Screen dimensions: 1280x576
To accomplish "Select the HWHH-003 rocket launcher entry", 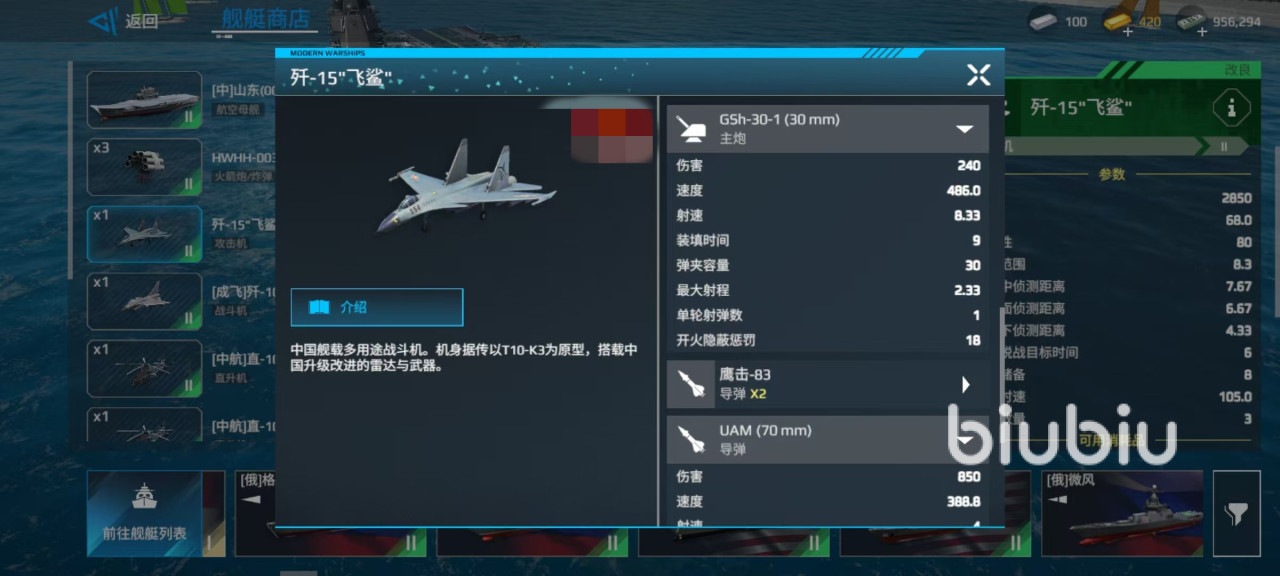I will pyautogui.click(x=145, y=167).
